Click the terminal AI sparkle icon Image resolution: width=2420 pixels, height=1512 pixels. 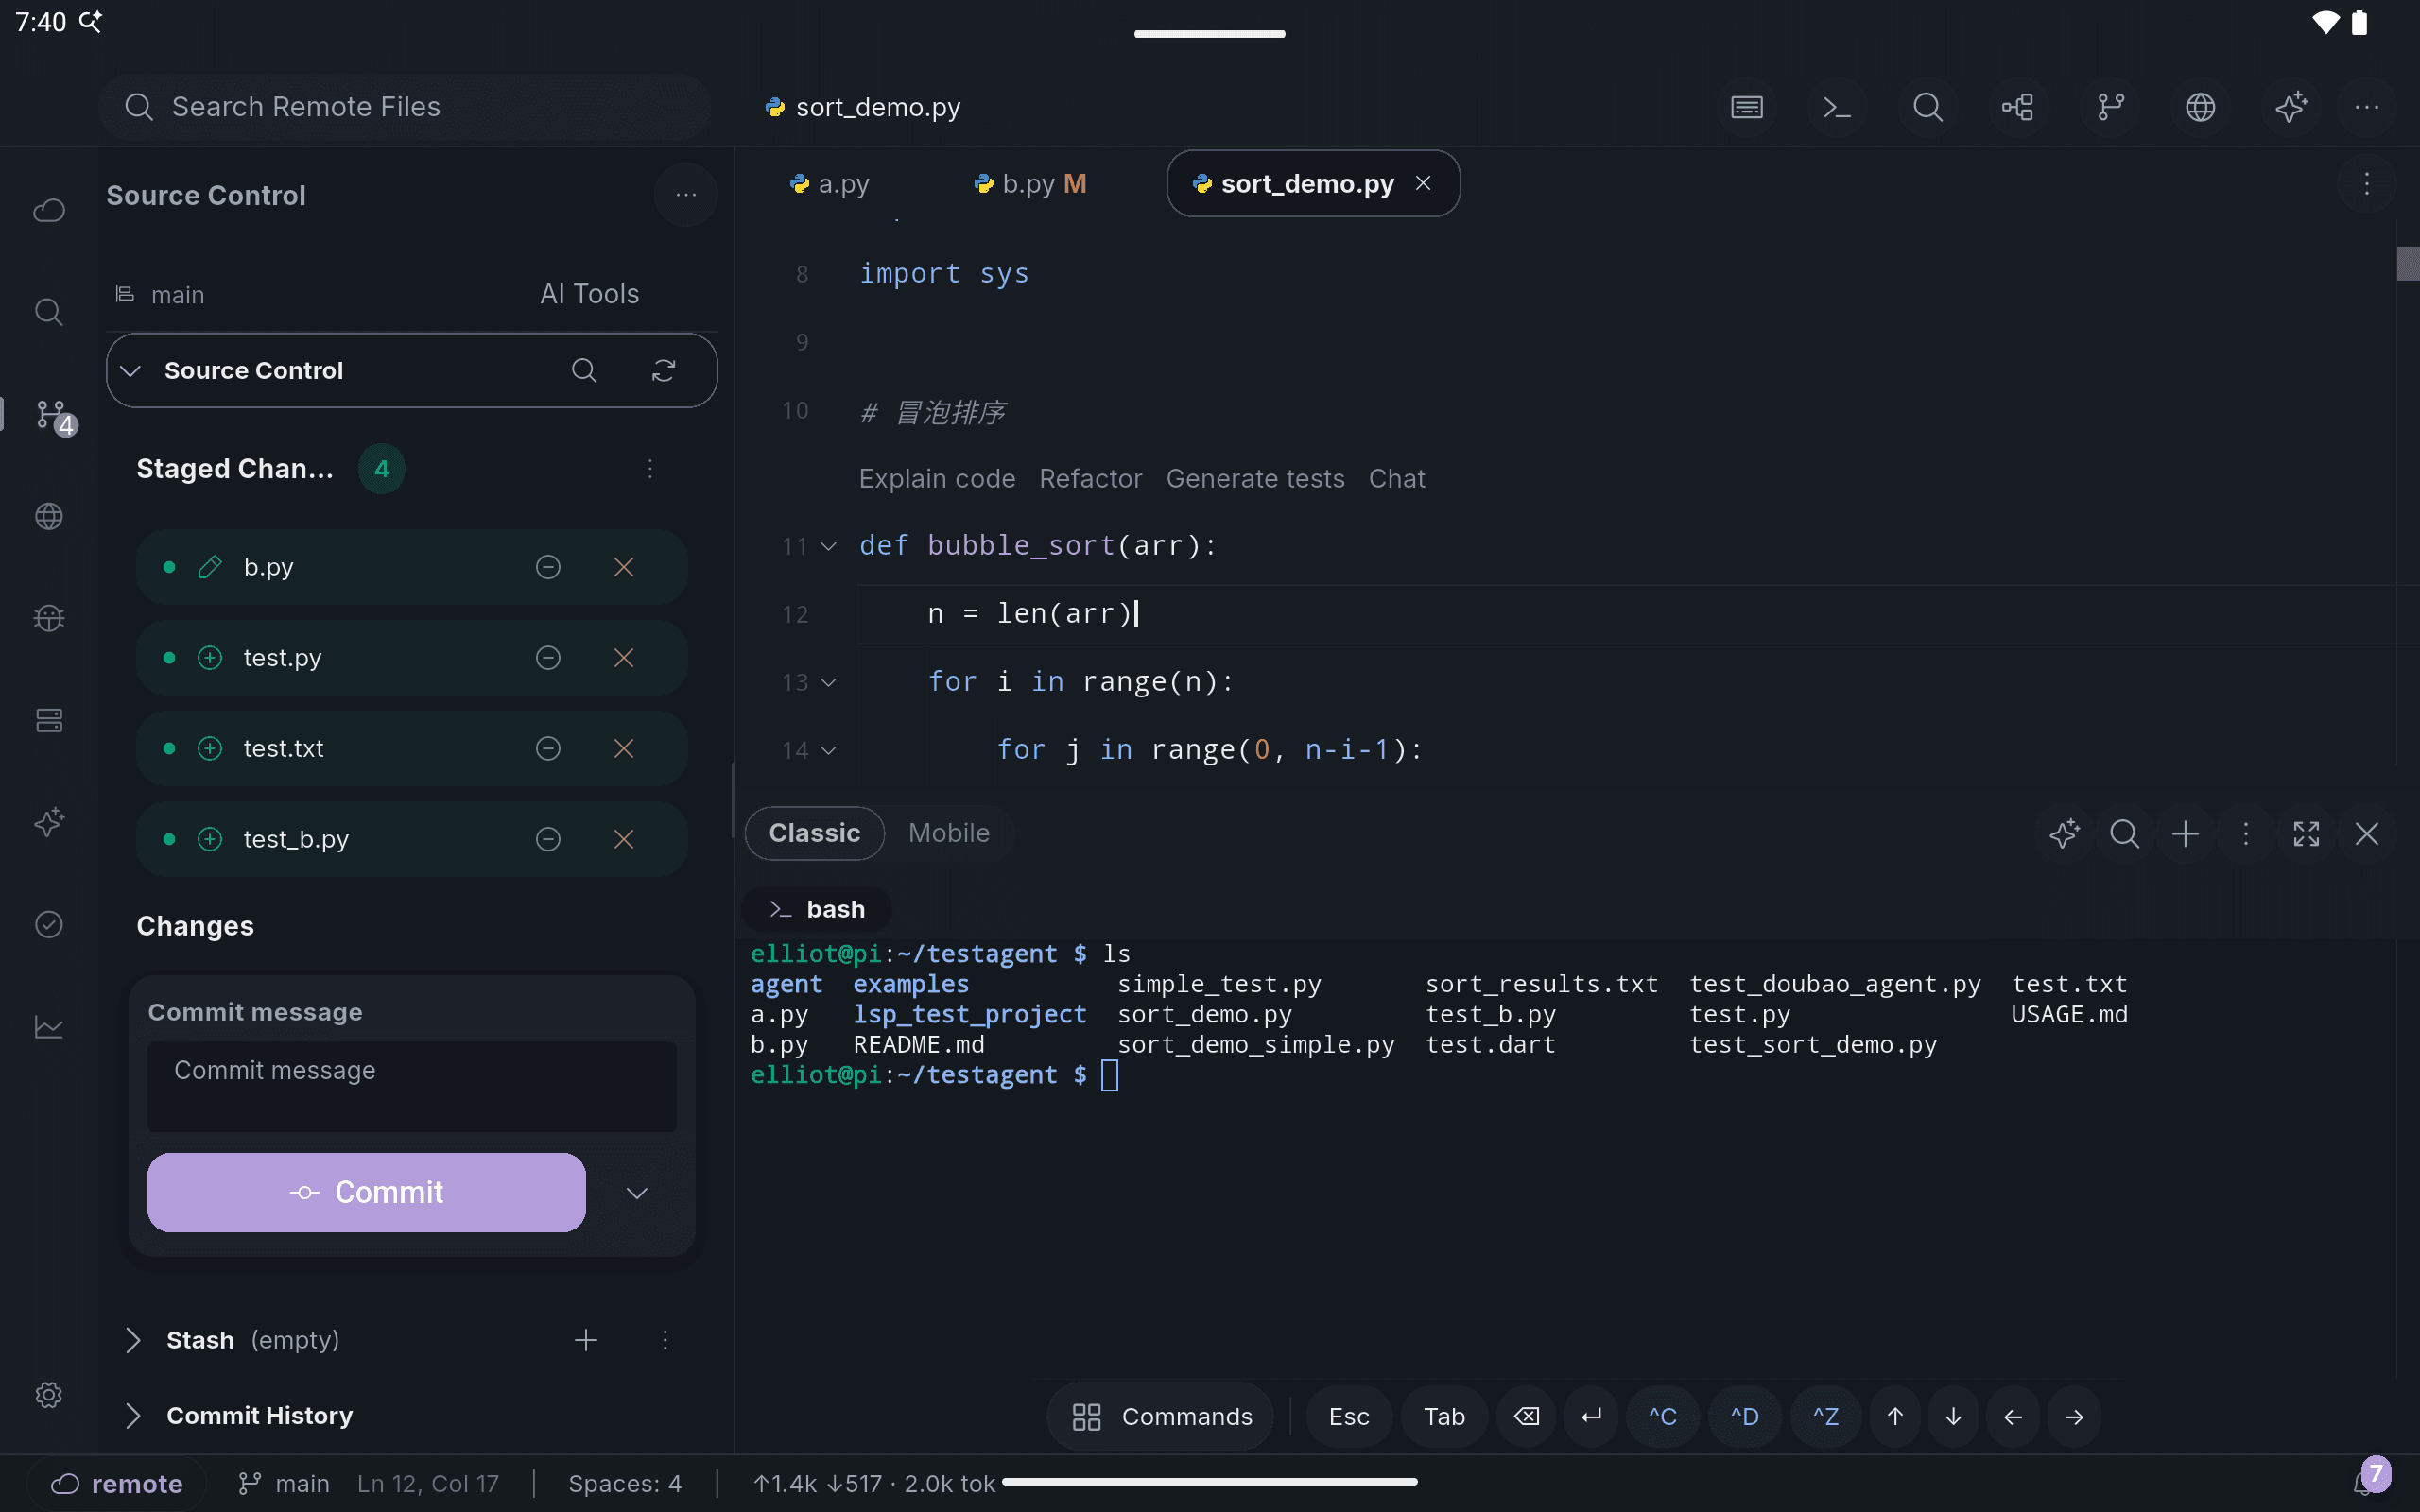2065,834
